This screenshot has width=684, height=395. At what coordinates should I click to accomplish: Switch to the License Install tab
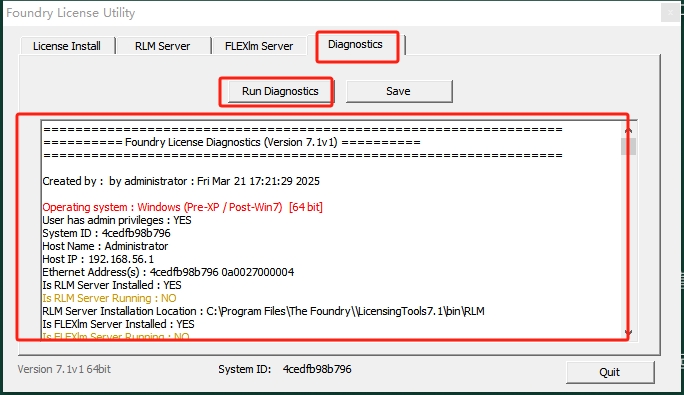tap(67, 46)
